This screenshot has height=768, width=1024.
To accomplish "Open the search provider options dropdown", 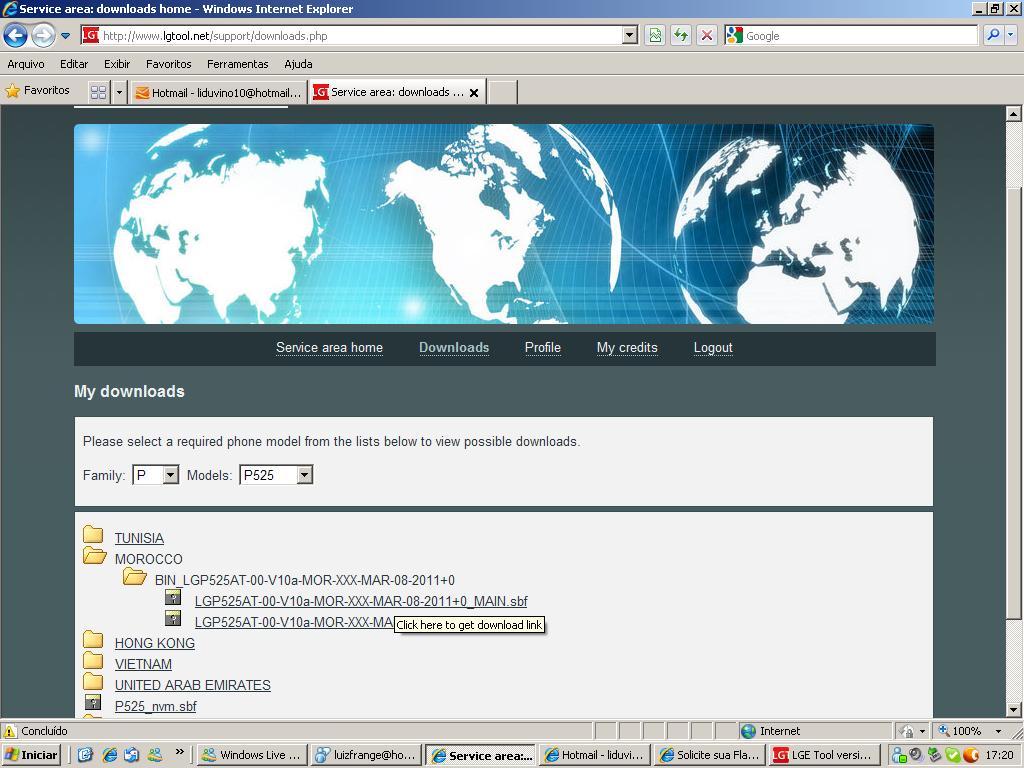I will (x=1011, y=35).
